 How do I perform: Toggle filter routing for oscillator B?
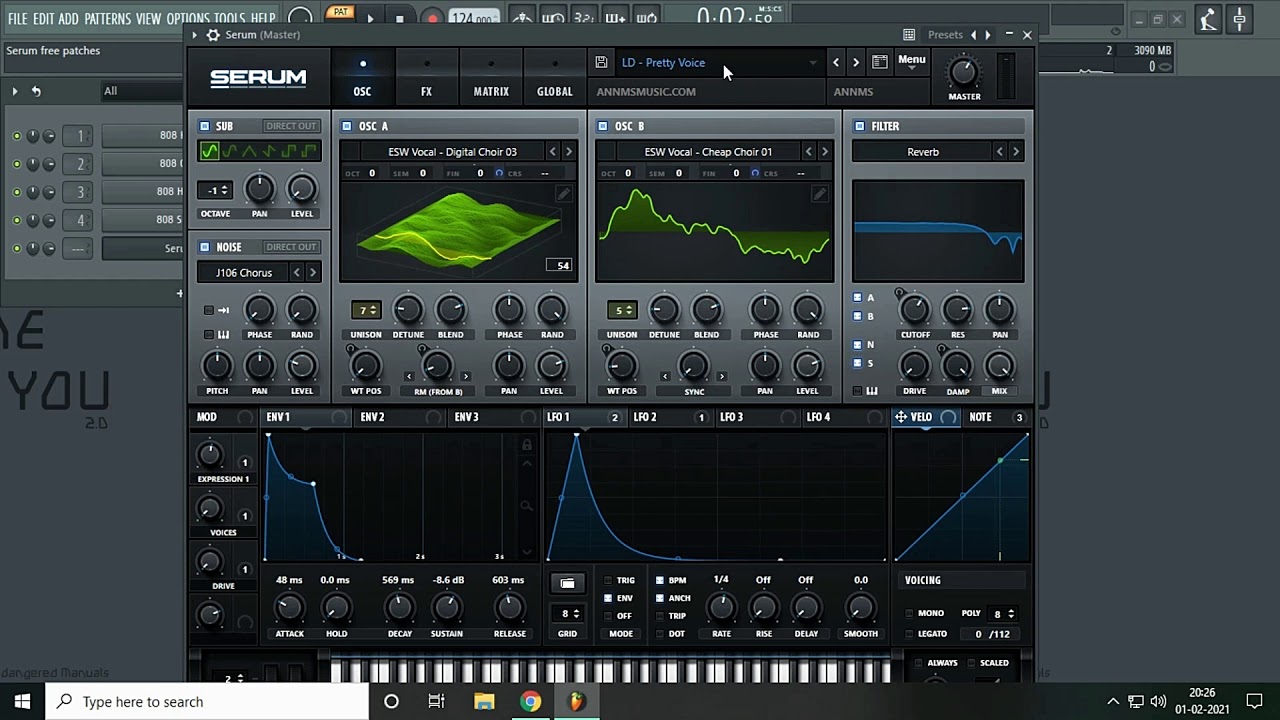[857, 316]
